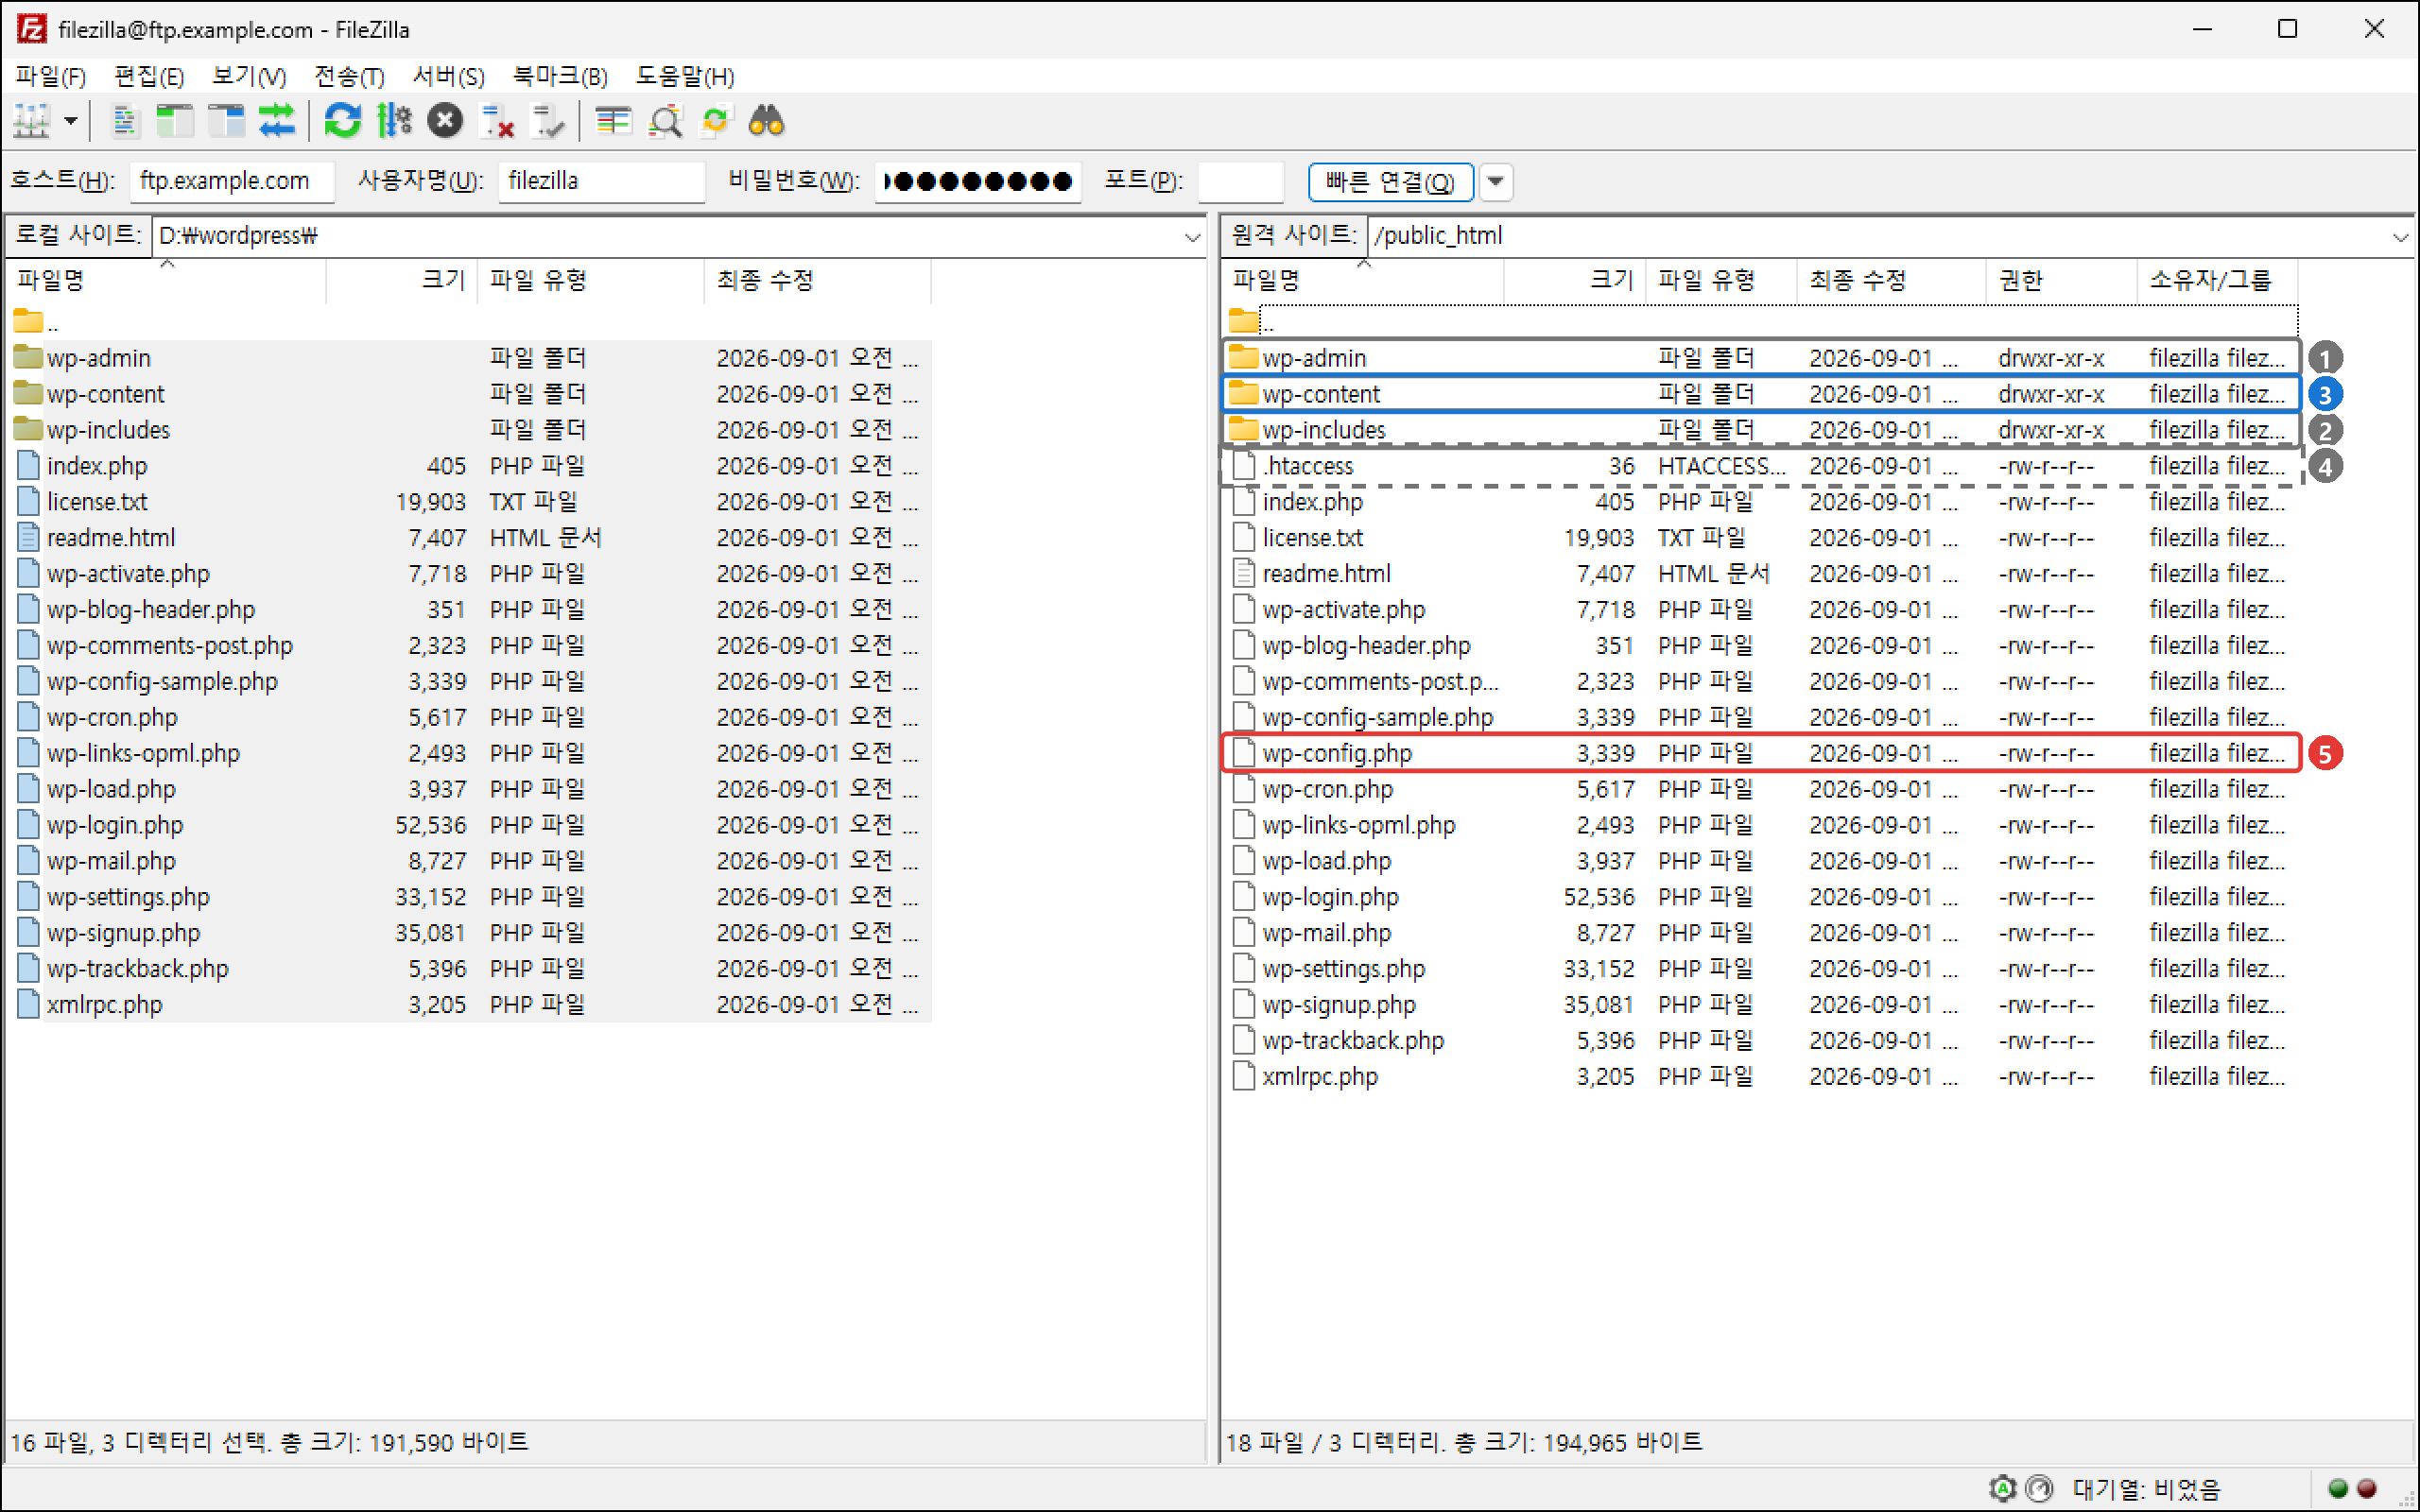Click the 빠른 연결(Q) quick connect button
This screenshot has width=2420, height=1512.
click(x=1390, y=181)
